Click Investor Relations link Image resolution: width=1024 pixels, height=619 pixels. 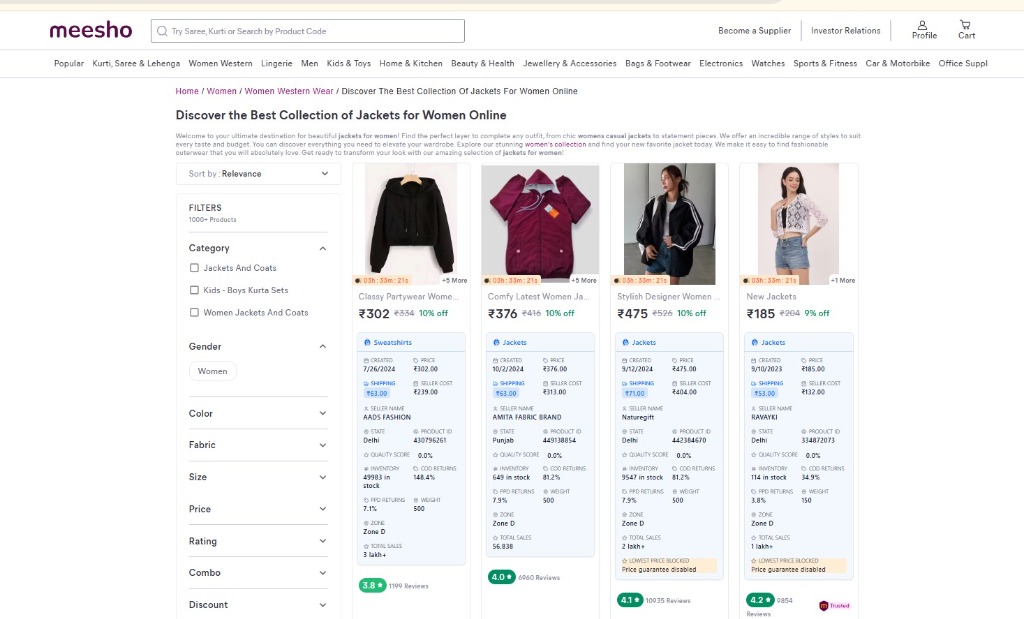pyautogui.click(x=846, y=31)
